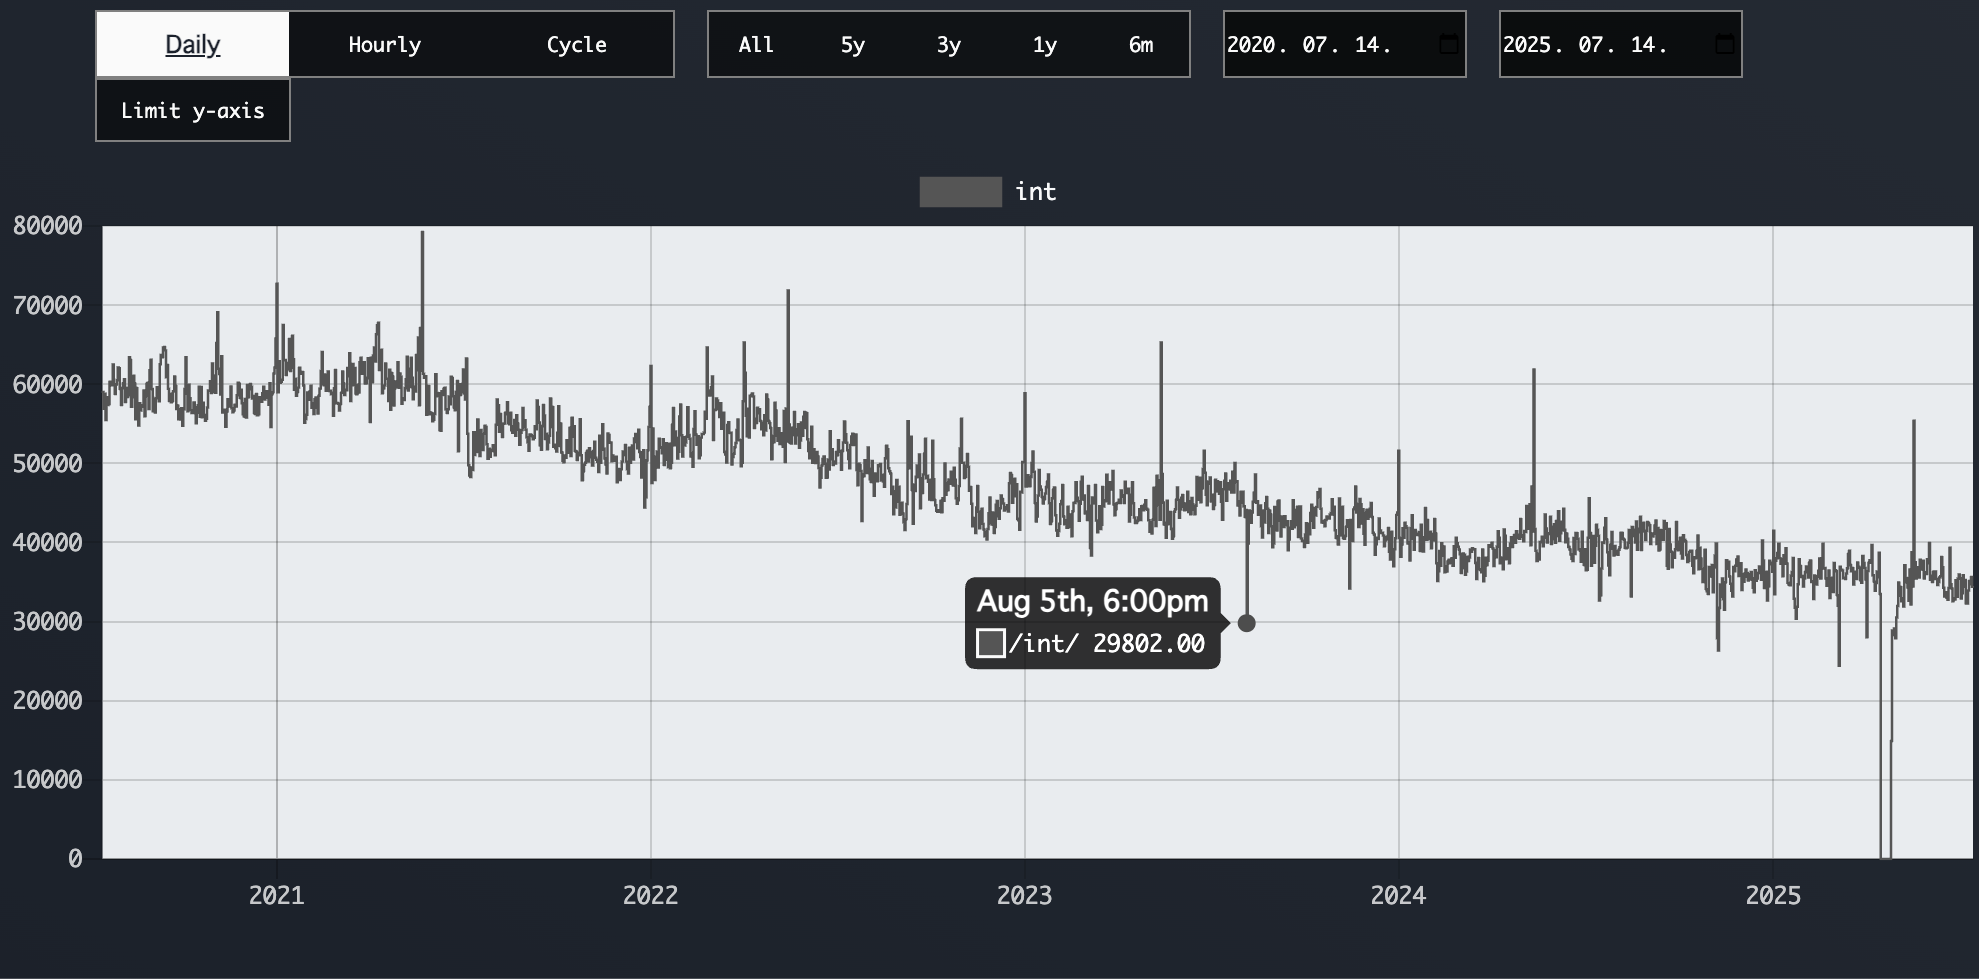
Task: Toggle the Limit y-axis button
Action: (x=193, y=110)
